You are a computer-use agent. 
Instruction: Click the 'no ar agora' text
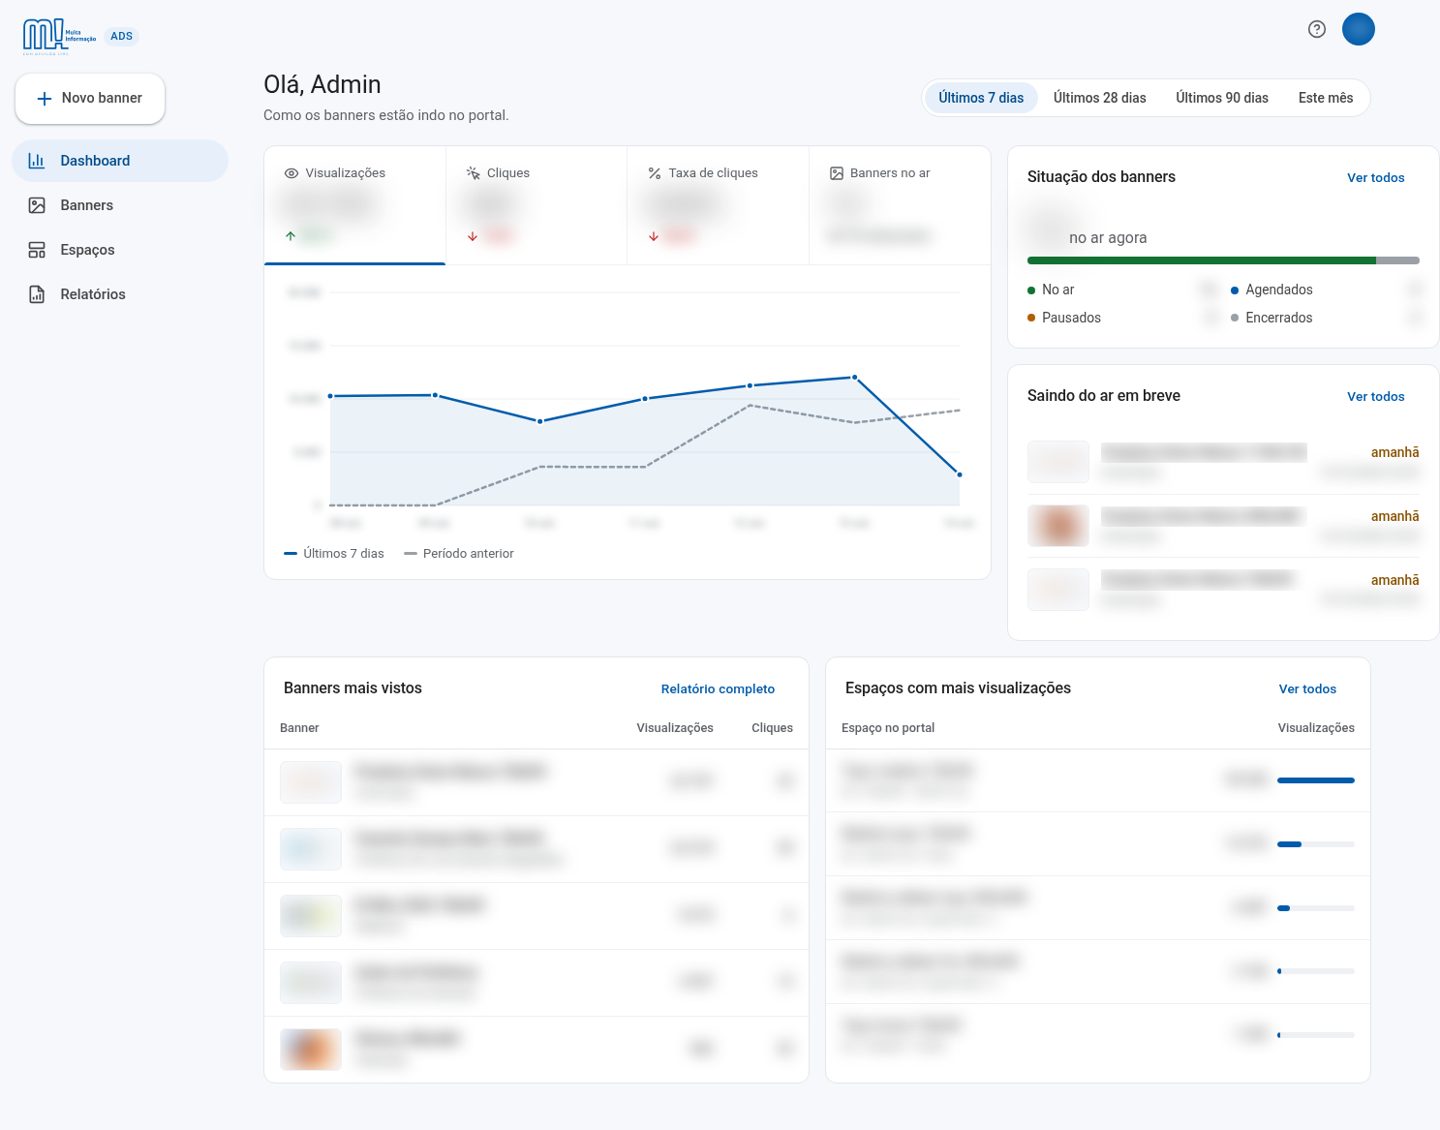tap(1108, 238)
